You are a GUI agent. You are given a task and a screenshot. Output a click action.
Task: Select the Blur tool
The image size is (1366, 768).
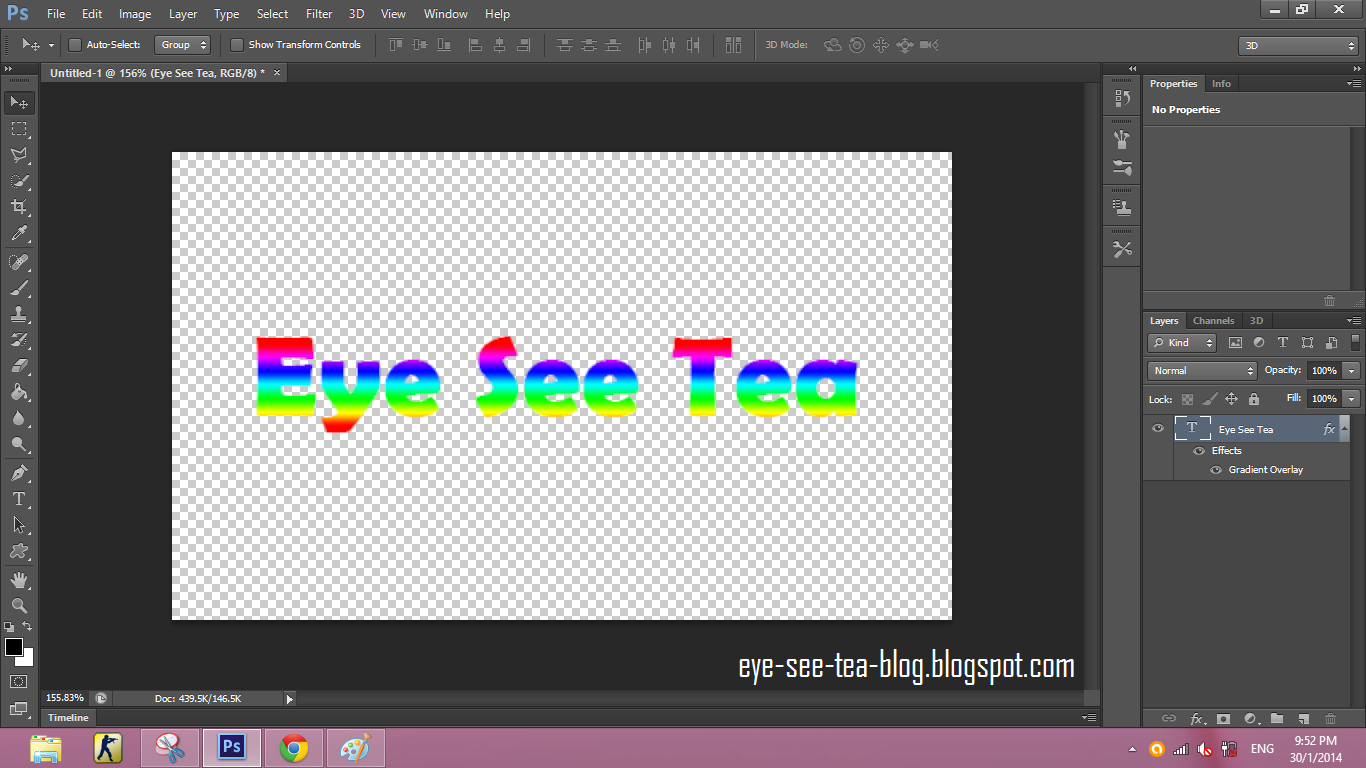click(x=19, y=418)
